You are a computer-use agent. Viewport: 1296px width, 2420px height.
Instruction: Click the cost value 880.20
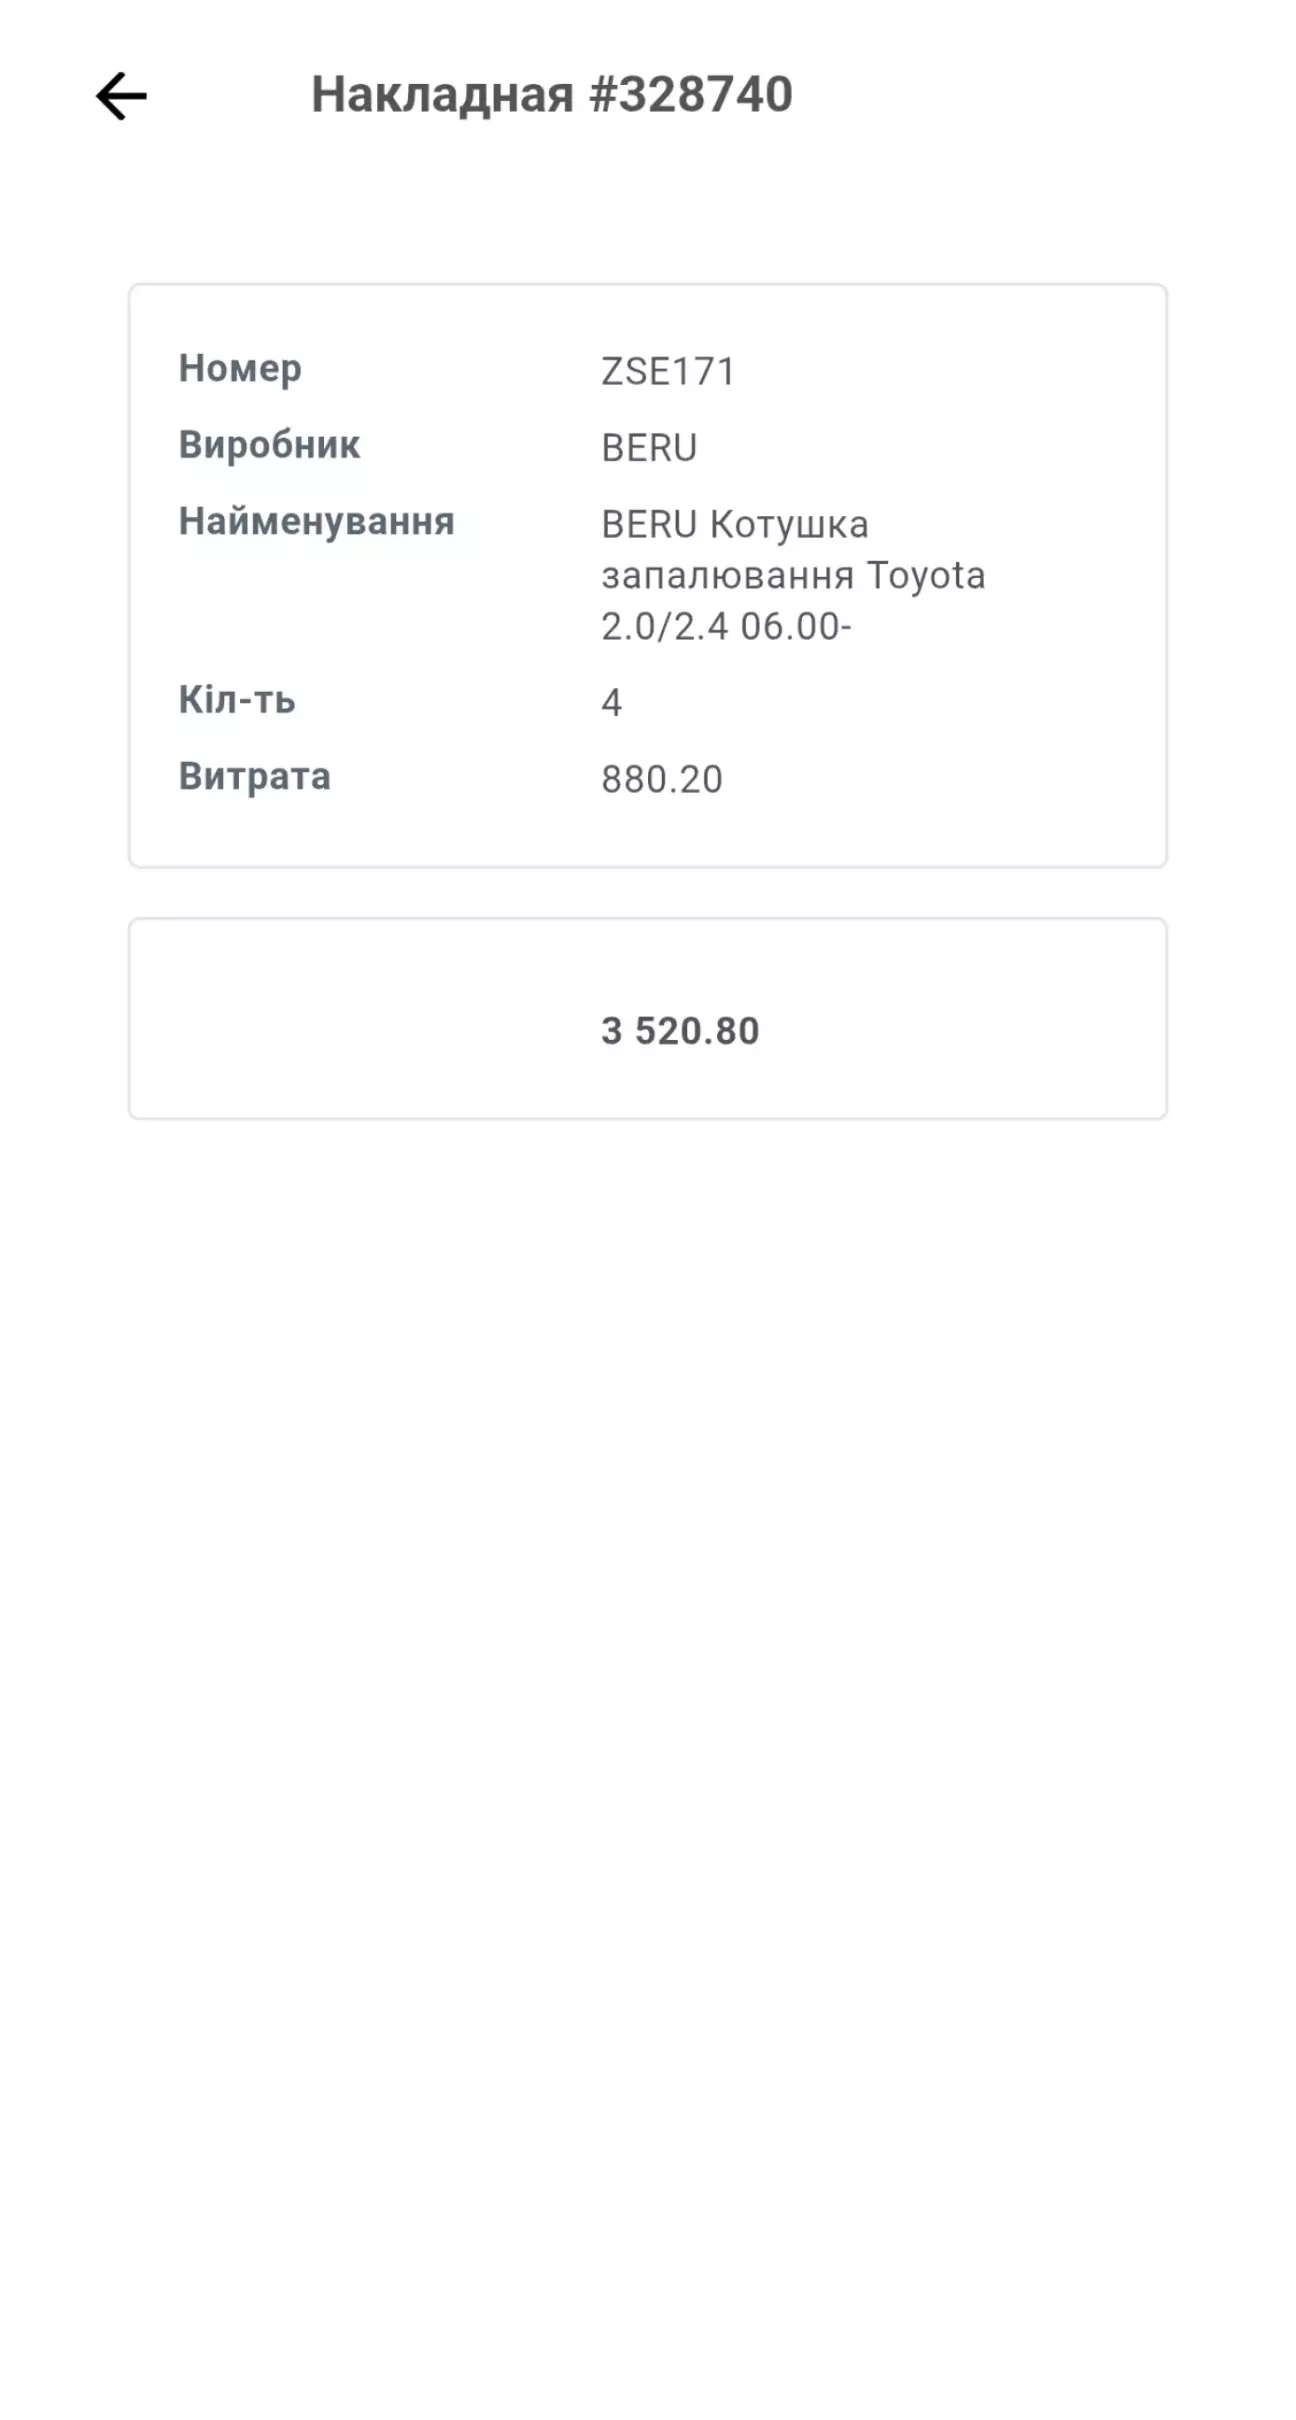click(x=662, y=780)
